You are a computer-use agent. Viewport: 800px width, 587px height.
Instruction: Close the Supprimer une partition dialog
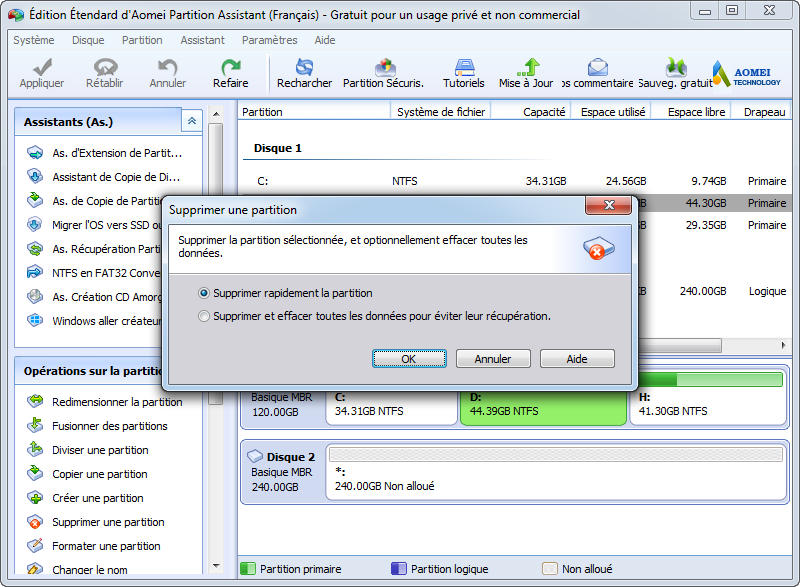coord(609,205)
